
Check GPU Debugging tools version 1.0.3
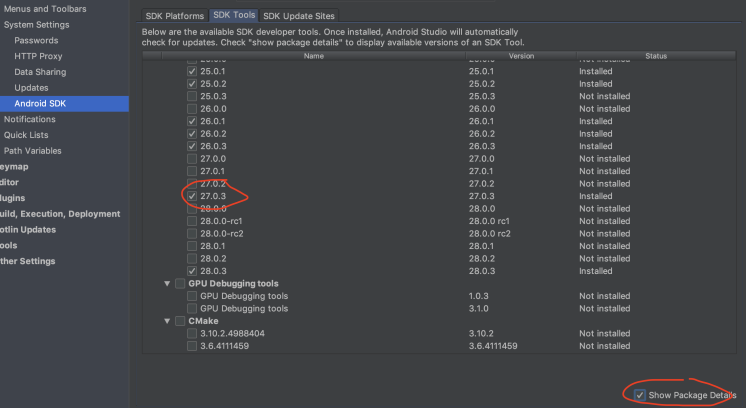192,296
